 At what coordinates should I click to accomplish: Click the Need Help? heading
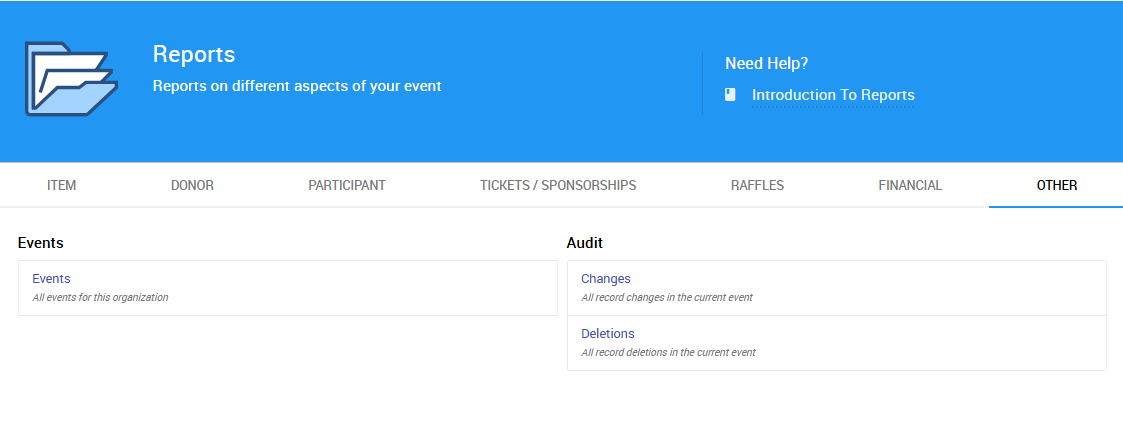coord(766,63)
